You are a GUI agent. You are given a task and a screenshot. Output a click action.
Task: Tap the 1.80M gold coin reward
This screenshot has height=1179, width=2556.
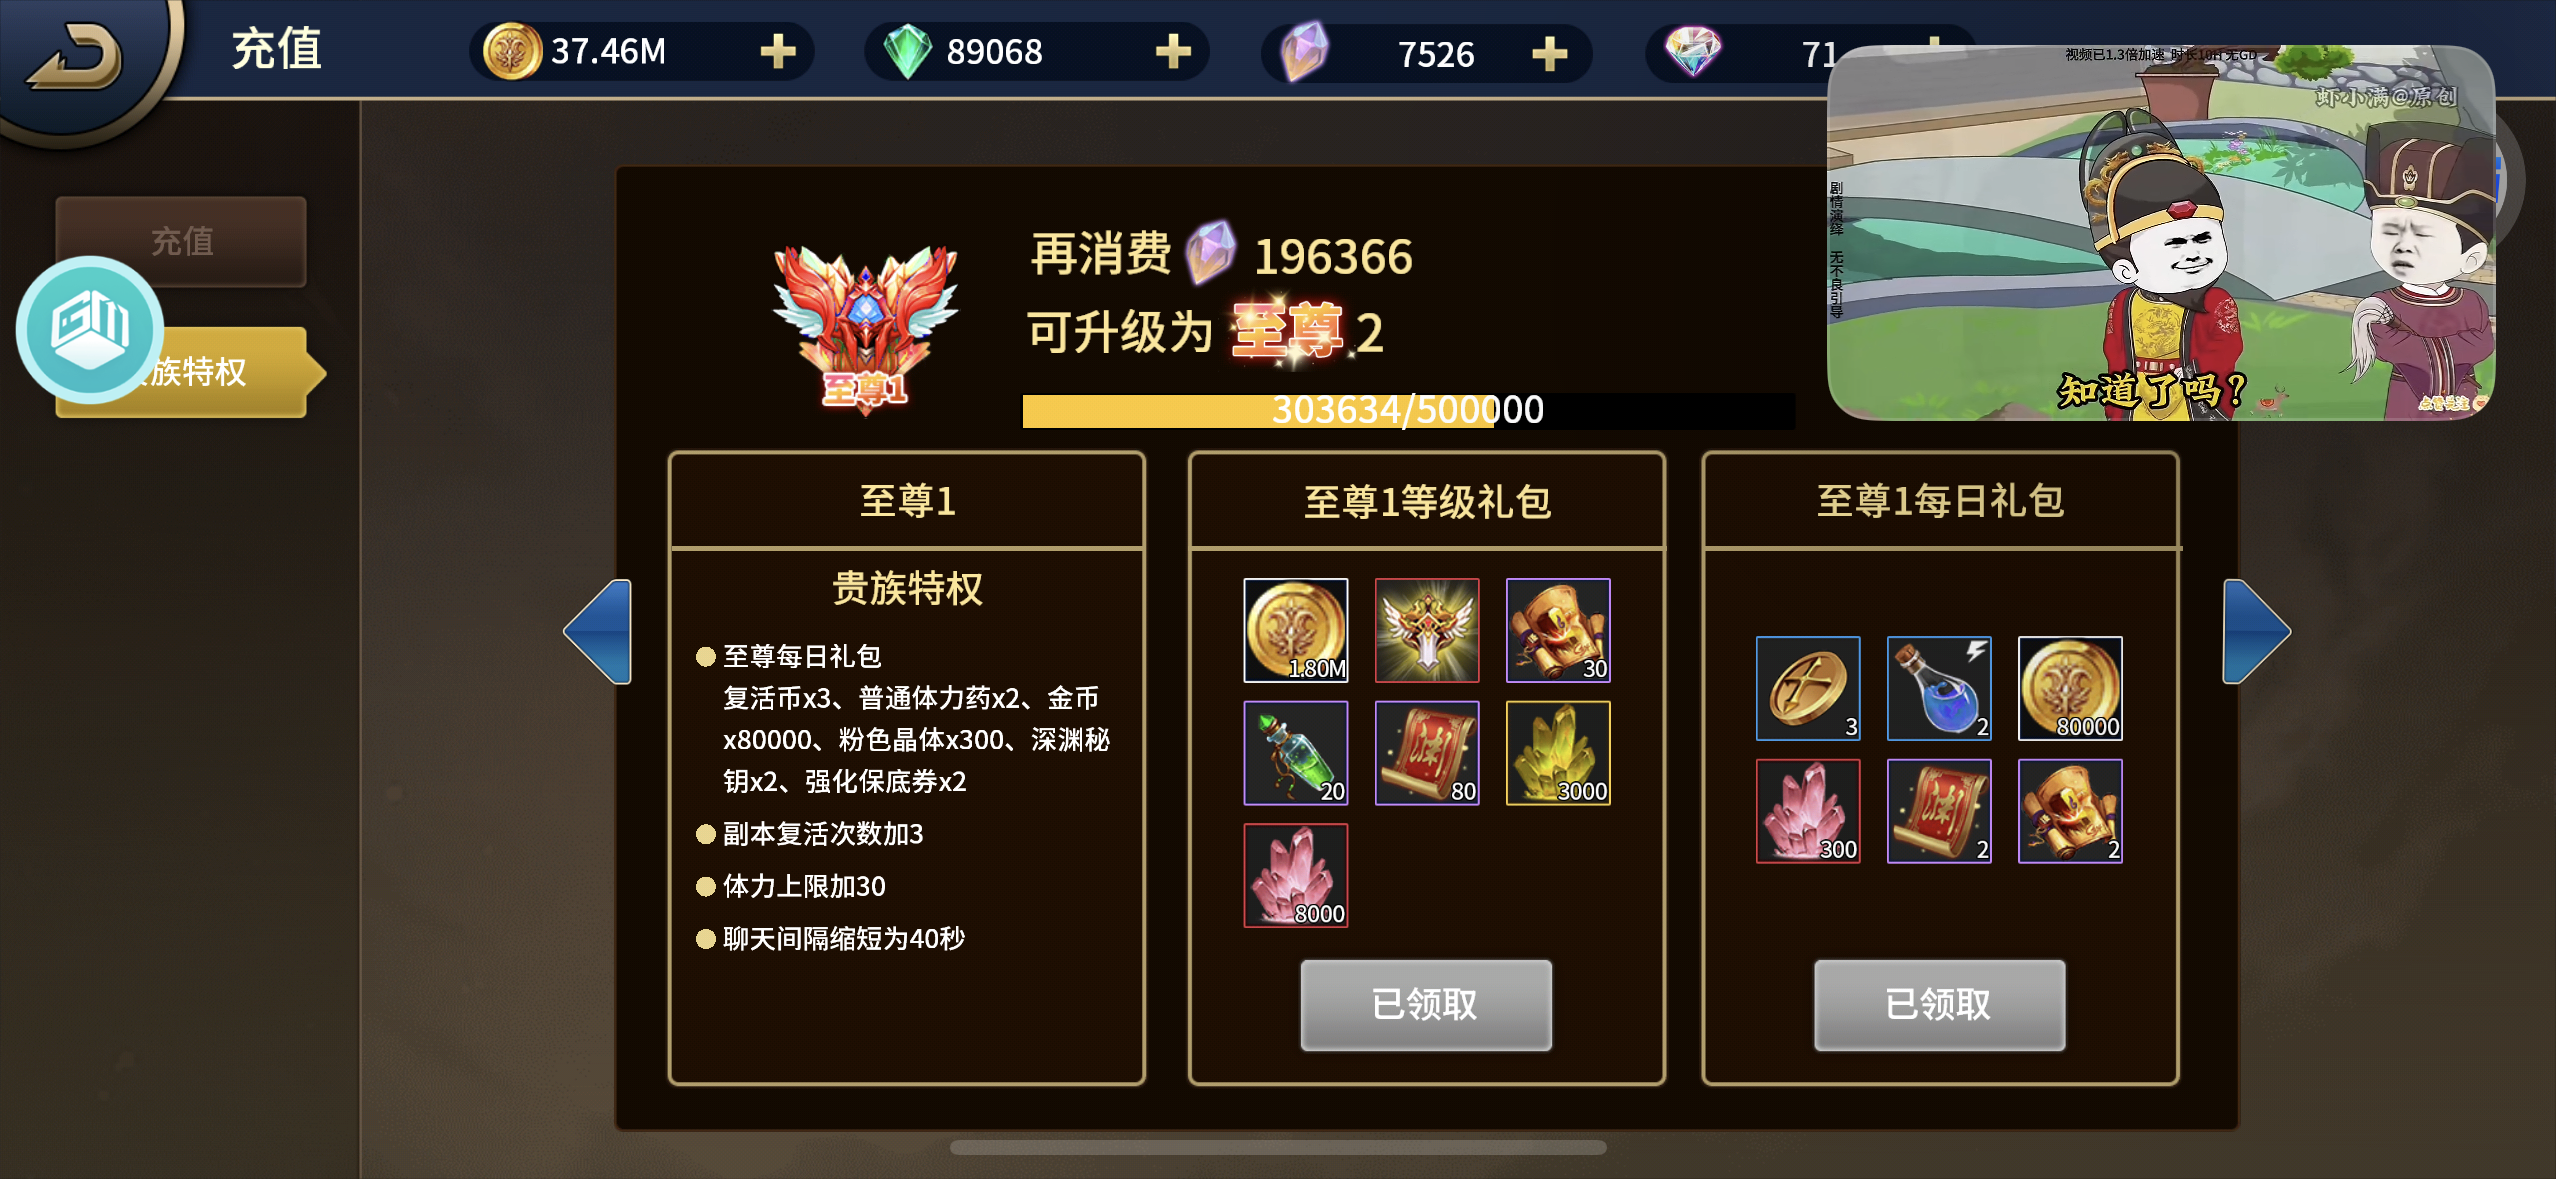click(1295, 630)
